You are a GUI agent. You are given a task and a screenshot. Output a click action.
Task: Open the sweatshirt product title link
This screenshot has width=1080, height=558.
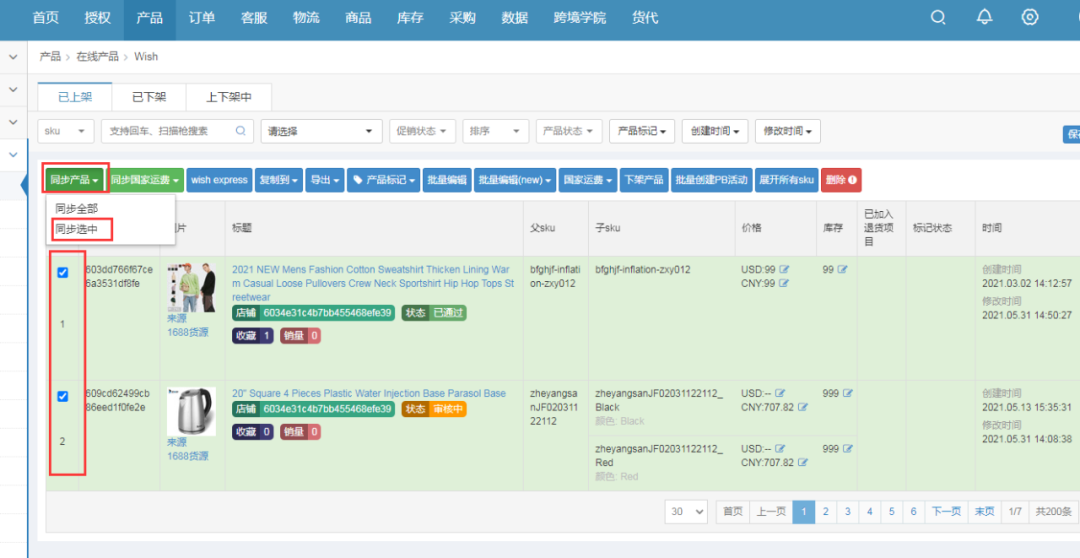click(x=370, y=283)
